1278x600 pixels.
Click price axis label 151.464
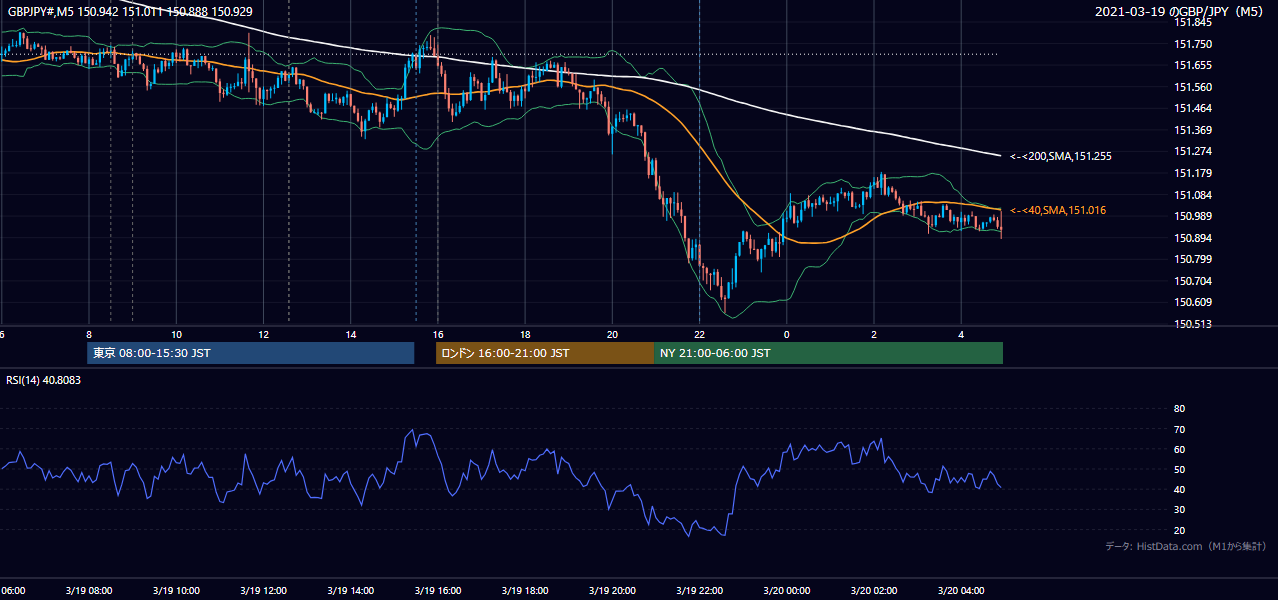click(x=1193, y=108)
